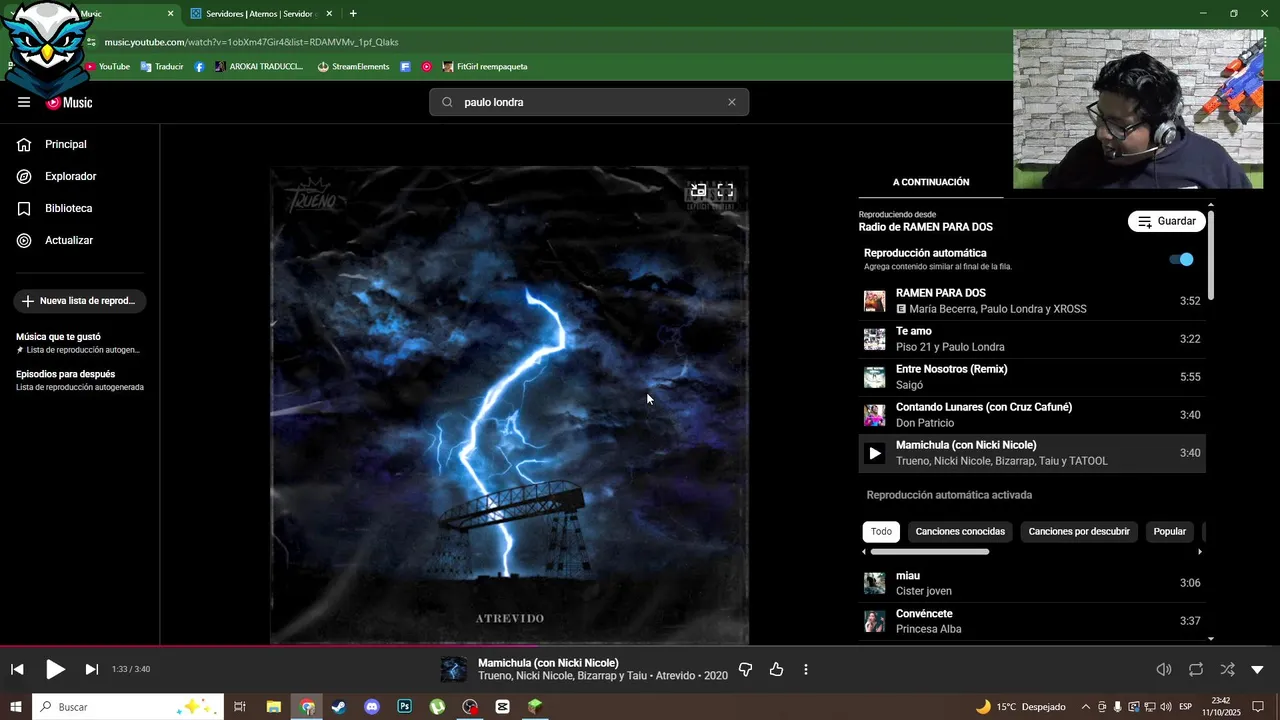Create a new playlist with Nueva lista button
The image size is (1280, 720).
pyautogui.click(x=80, y=301)
